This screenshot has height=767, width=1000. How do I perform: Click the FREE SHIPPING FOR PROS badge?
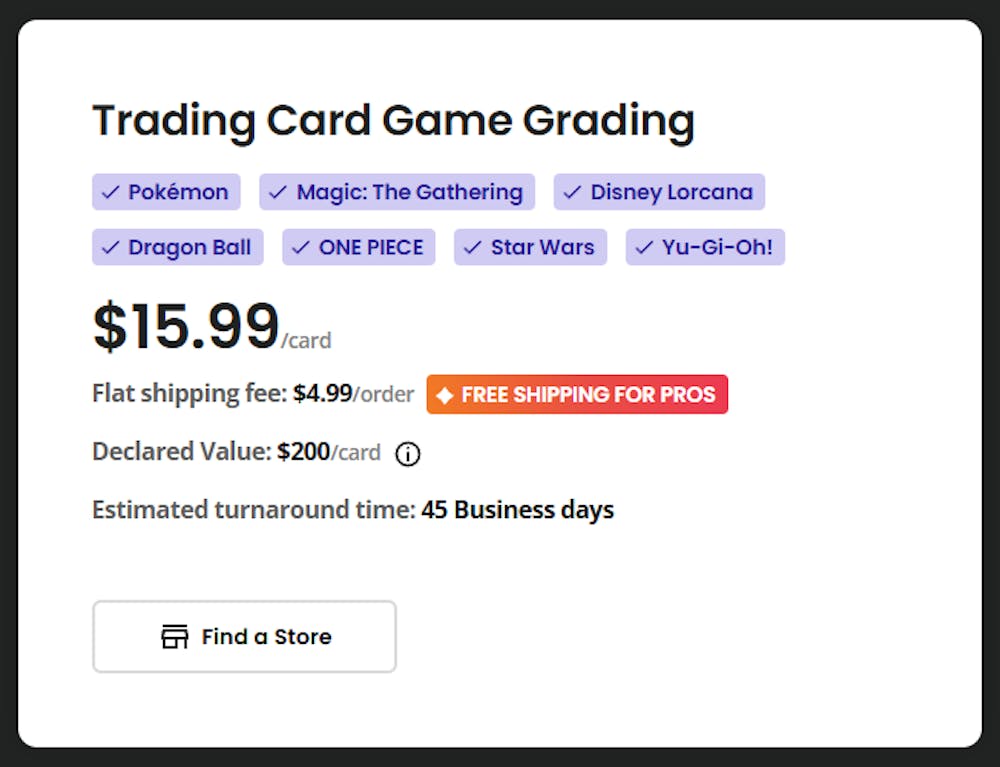(x=577, y=394)
